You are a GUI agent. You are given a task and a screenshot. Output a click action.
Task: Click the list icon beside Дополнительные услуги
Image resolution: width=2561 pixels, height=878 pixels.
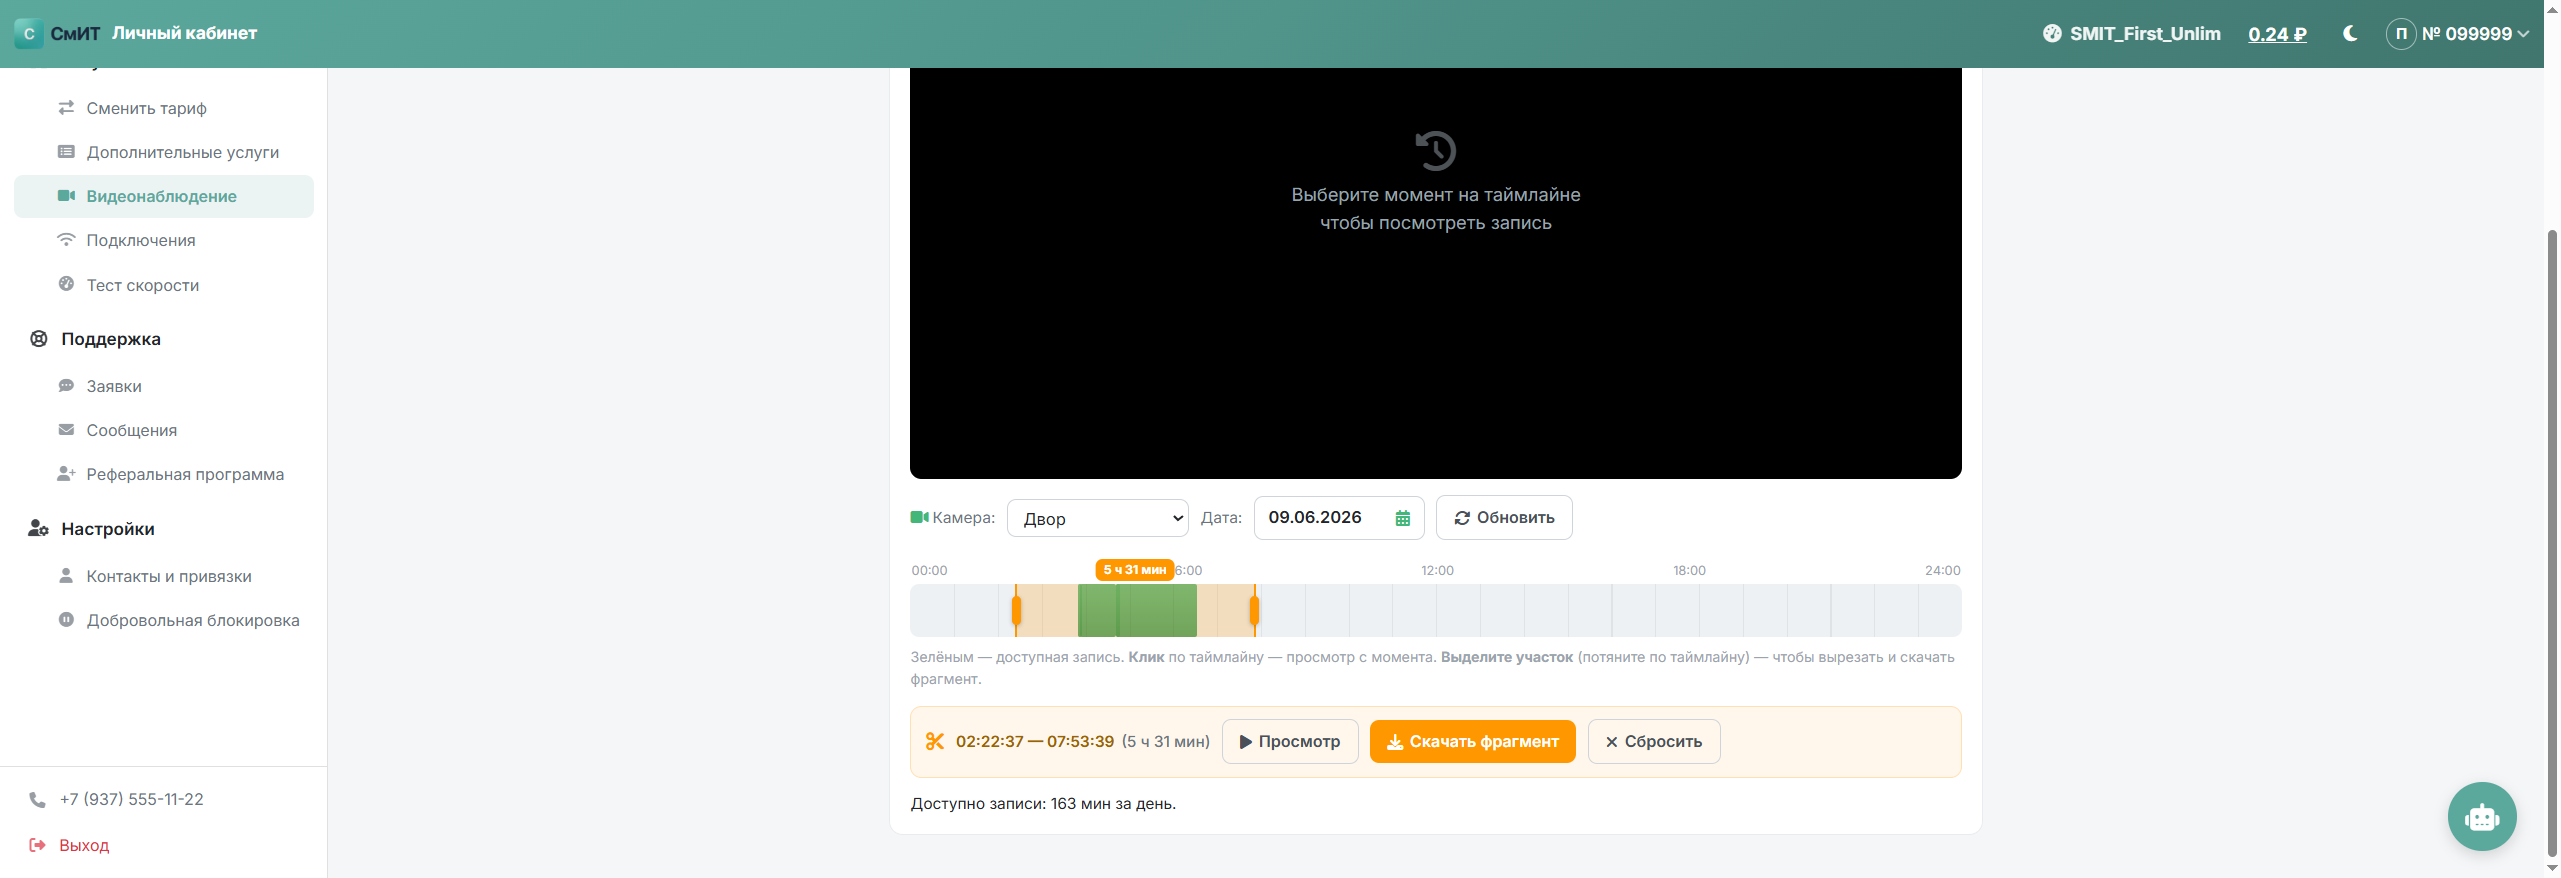(x=66, y=152)
